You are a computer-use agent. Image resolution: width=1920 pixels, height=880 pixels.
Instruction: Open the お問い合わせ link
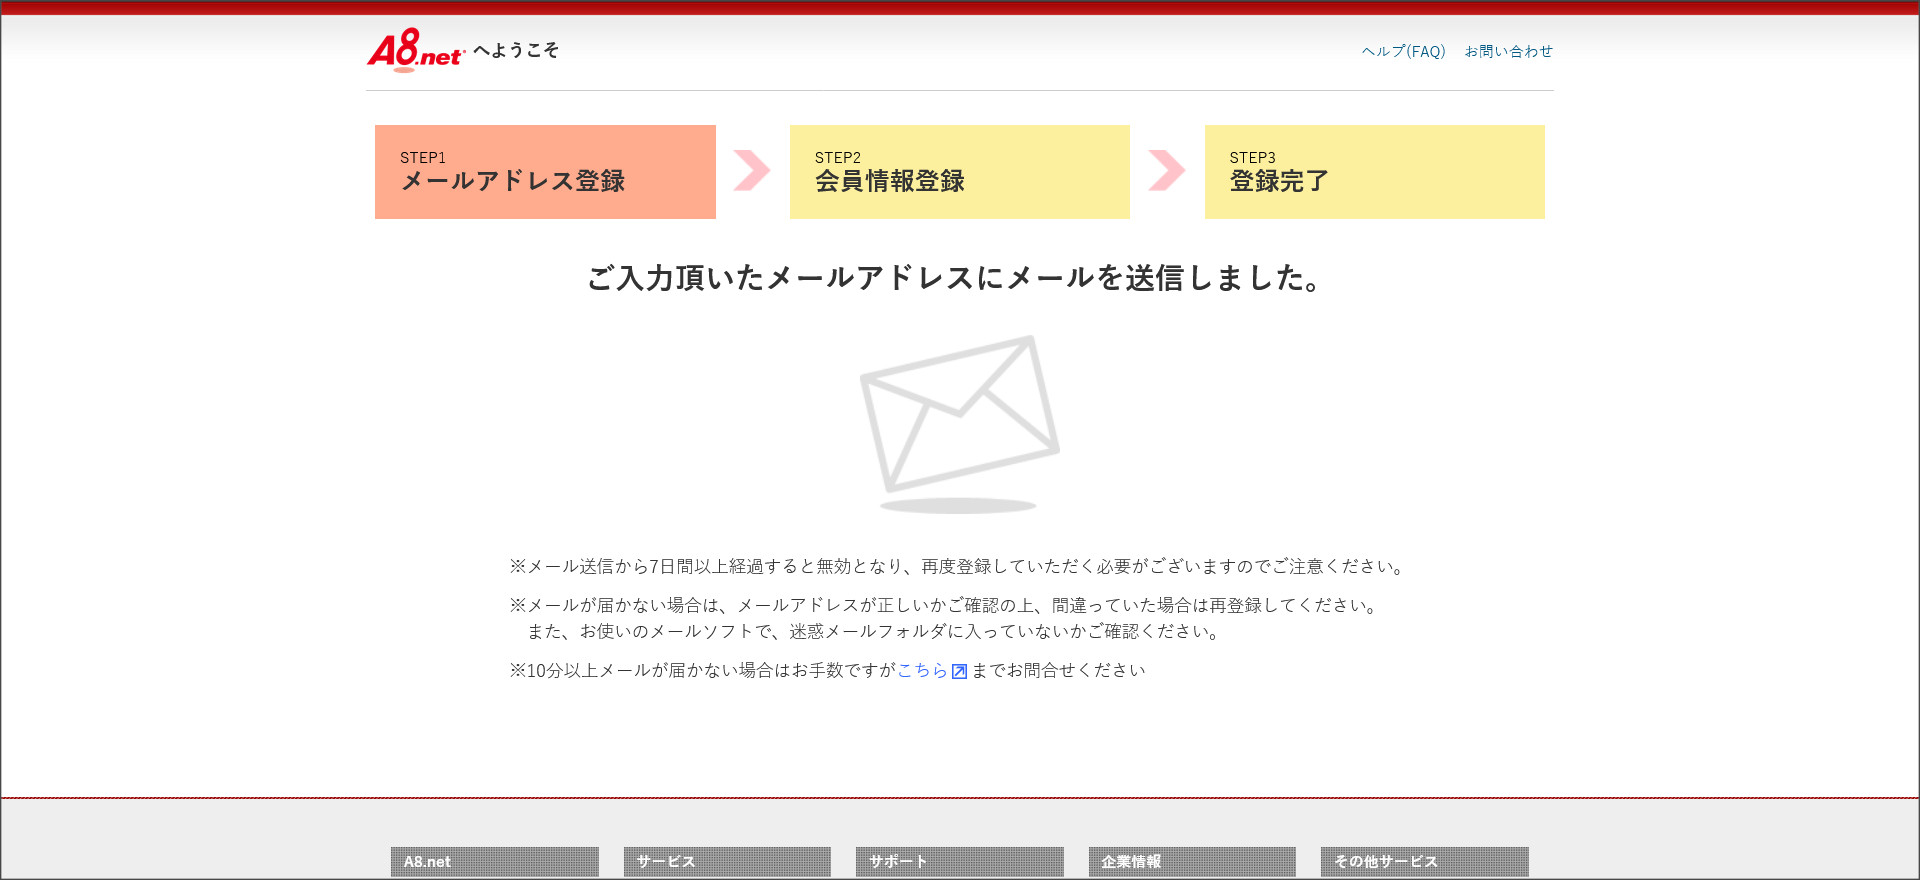(x=1508, y=51)
